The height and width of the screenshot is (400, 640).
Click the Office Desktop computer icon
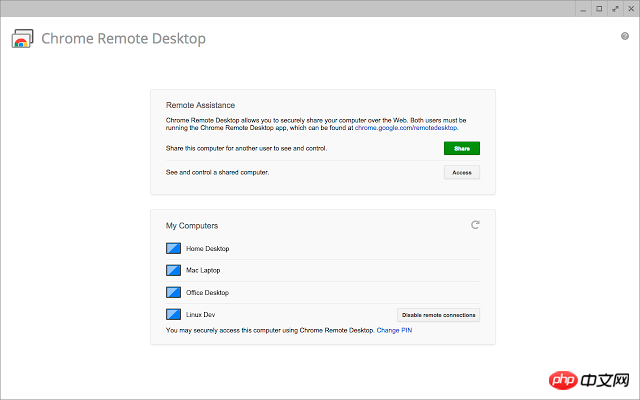(x=173, y=292)
